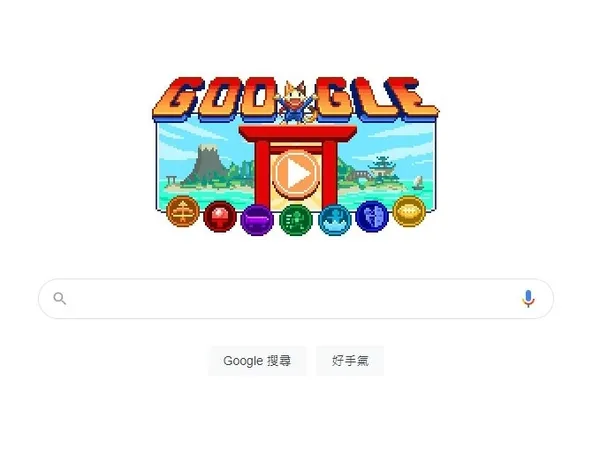Click the small sailboat on the water
The width and height of the screenshot is (600, 450).
418,183
